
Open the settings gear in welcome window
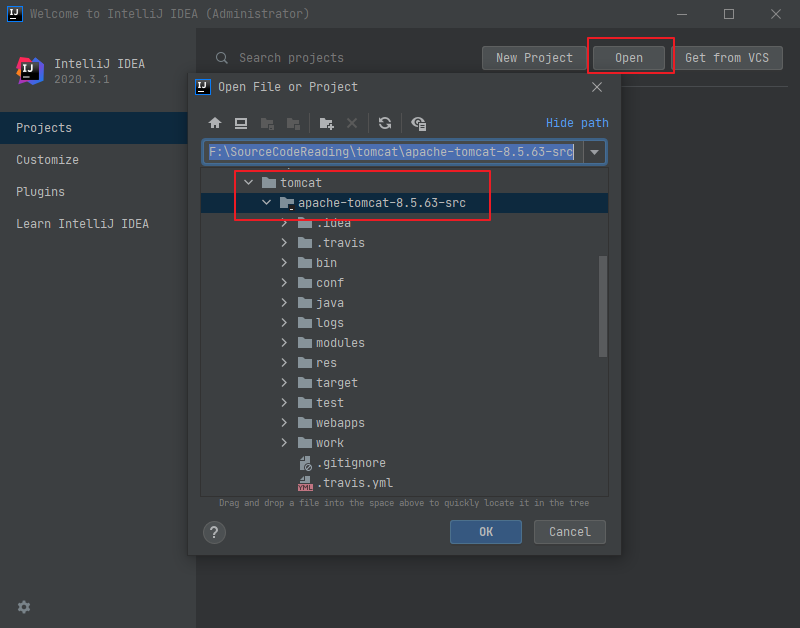click(x=24, y=607)
